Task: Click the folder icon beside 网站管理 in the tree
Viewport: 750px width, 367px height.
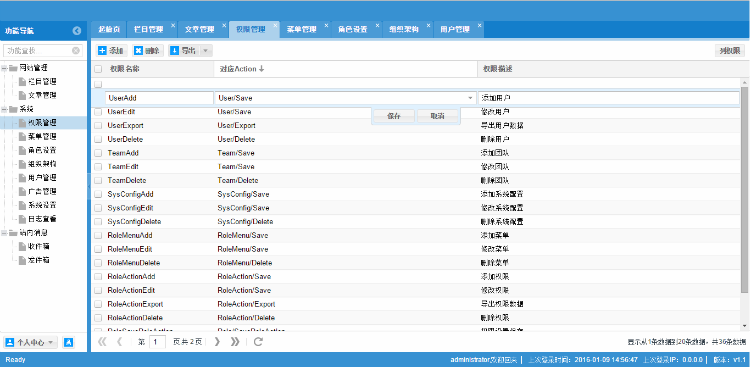Action: point(13,68)
